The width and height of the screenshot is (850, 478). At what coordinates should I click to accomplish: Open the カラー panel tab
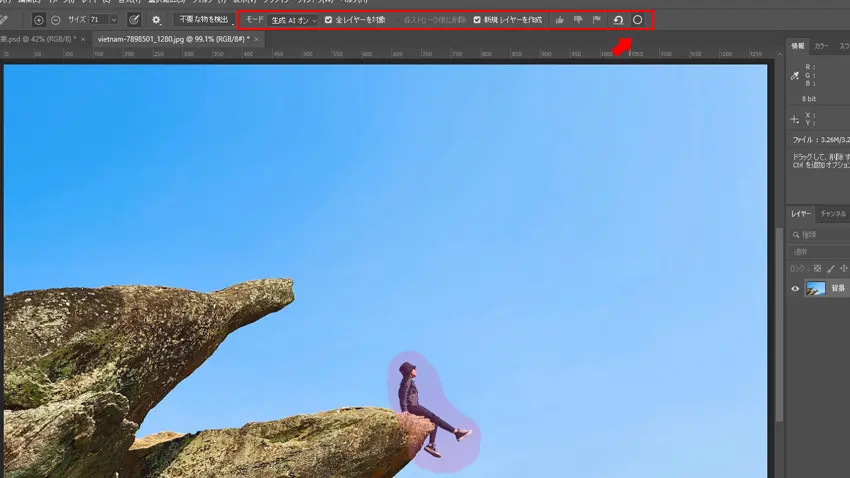pos(821,46)
